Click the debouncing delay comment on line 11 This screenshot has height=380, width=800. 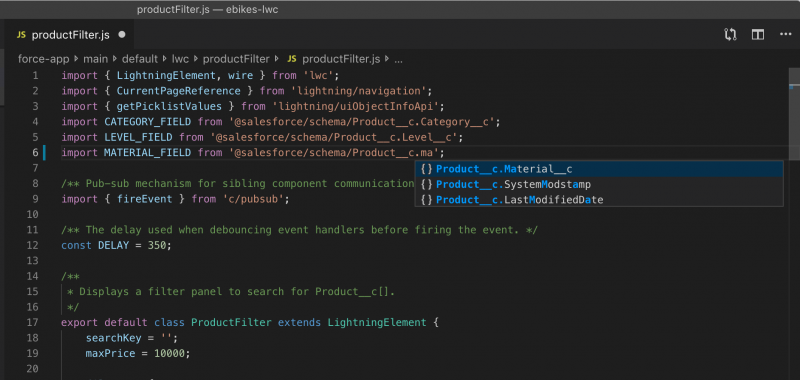(299, 230)
